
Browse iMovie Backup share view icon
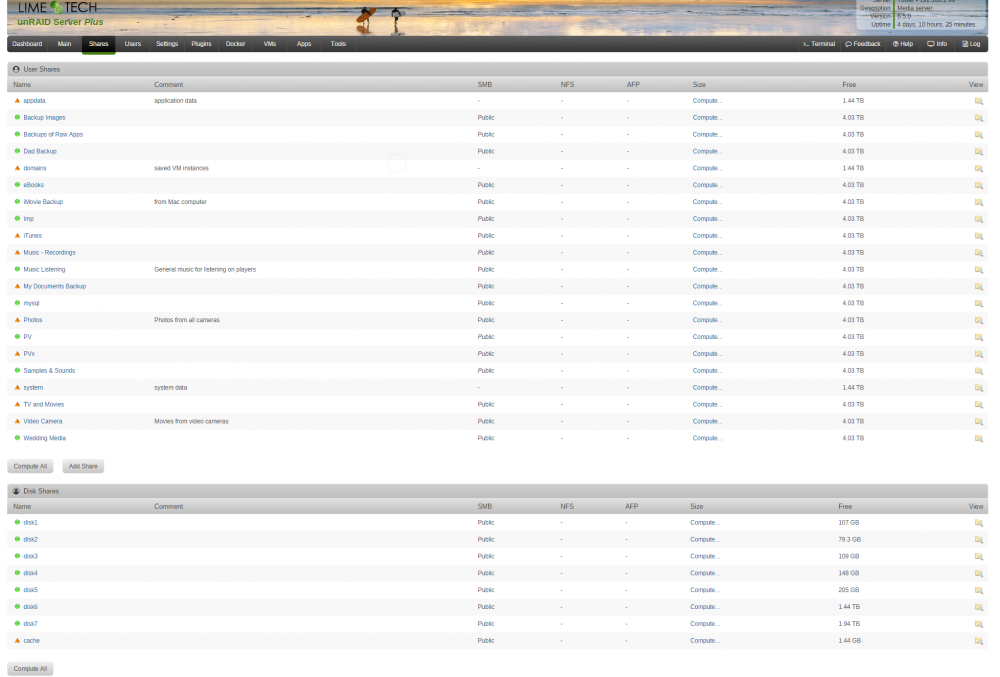[x=978, y=202]
